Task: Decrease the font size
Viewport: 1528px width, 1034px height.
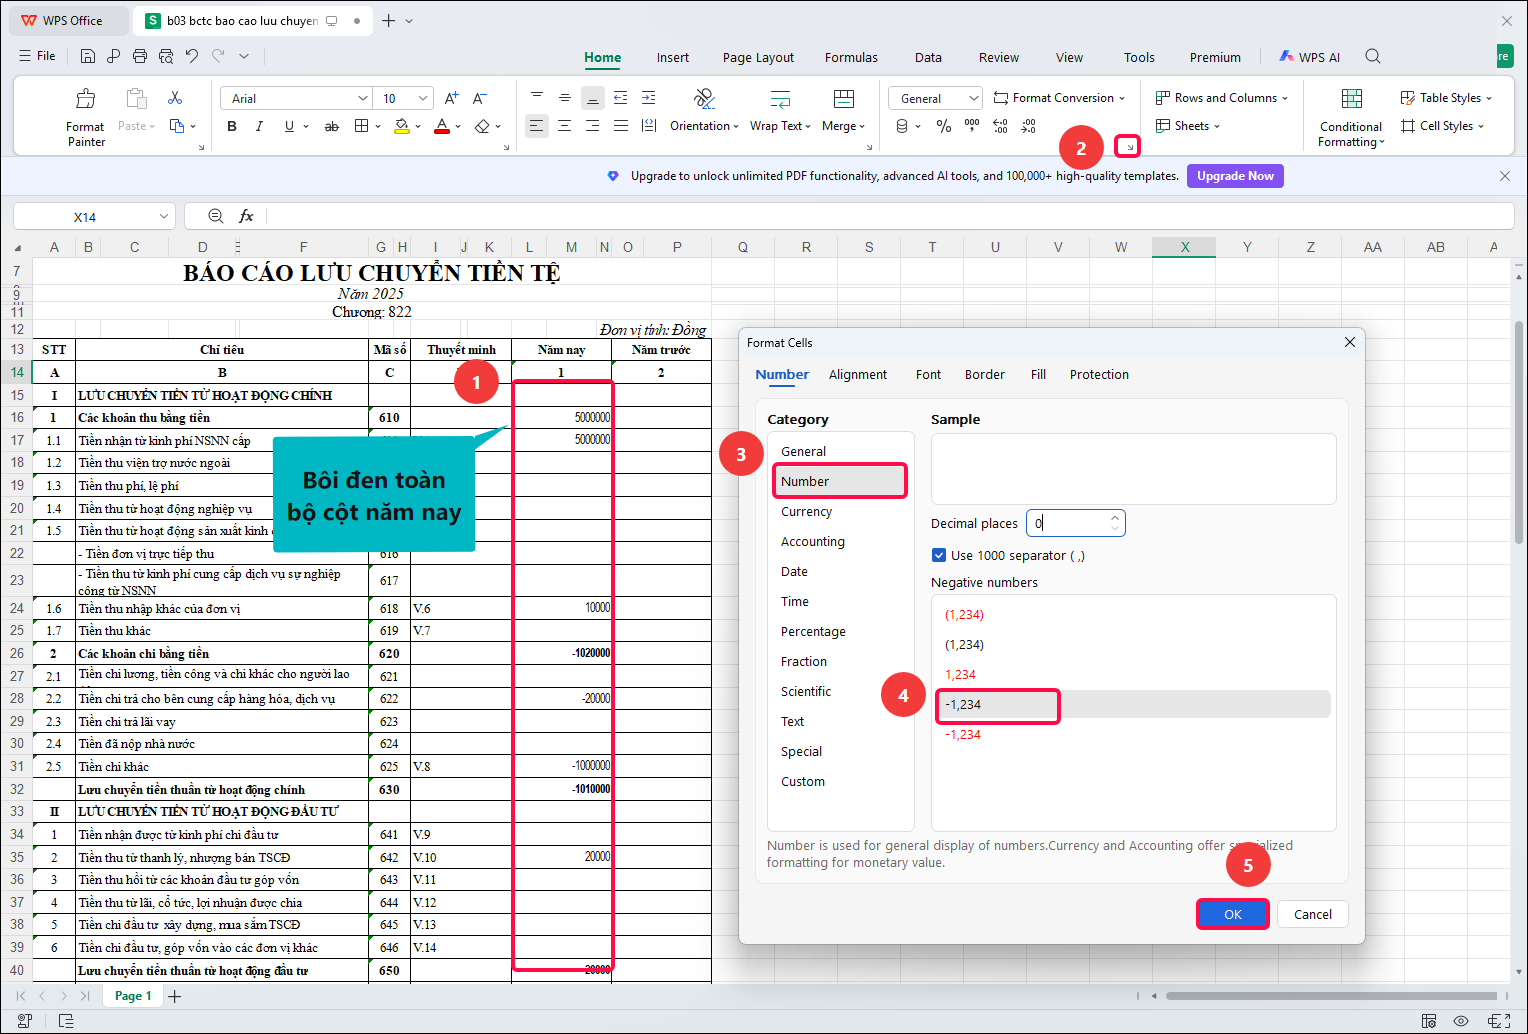Action: pyautogui.click(x=480, y=98)
